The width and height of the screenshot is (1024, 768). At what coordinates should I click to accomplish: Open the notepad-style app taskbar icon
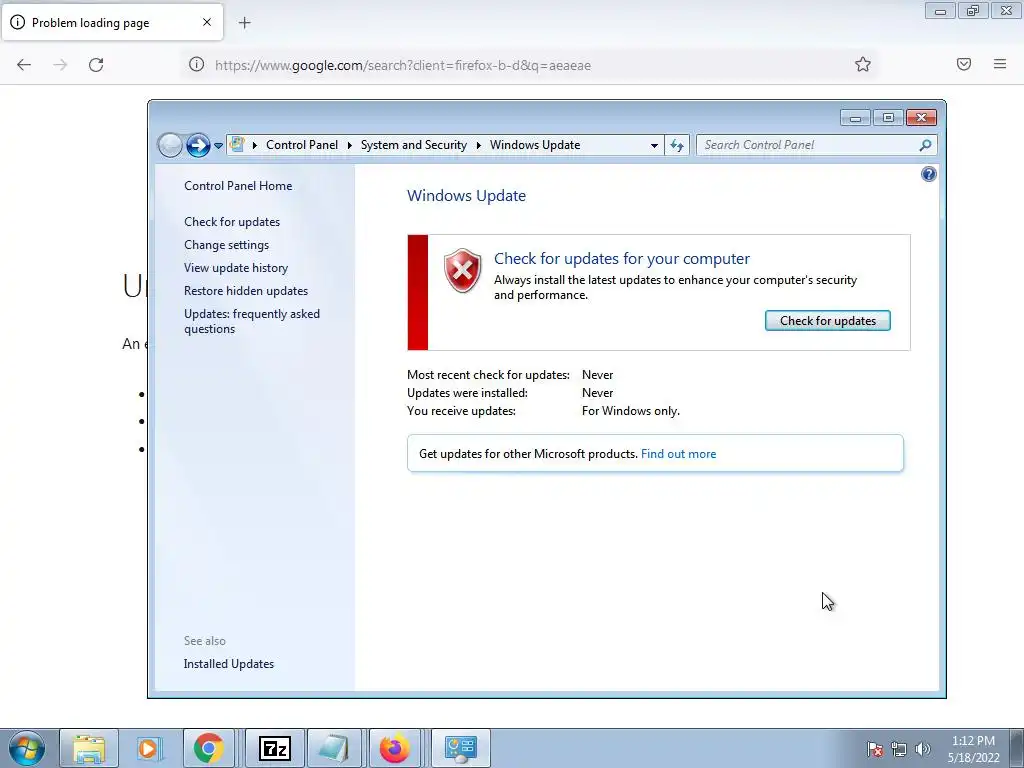point(334,748)
